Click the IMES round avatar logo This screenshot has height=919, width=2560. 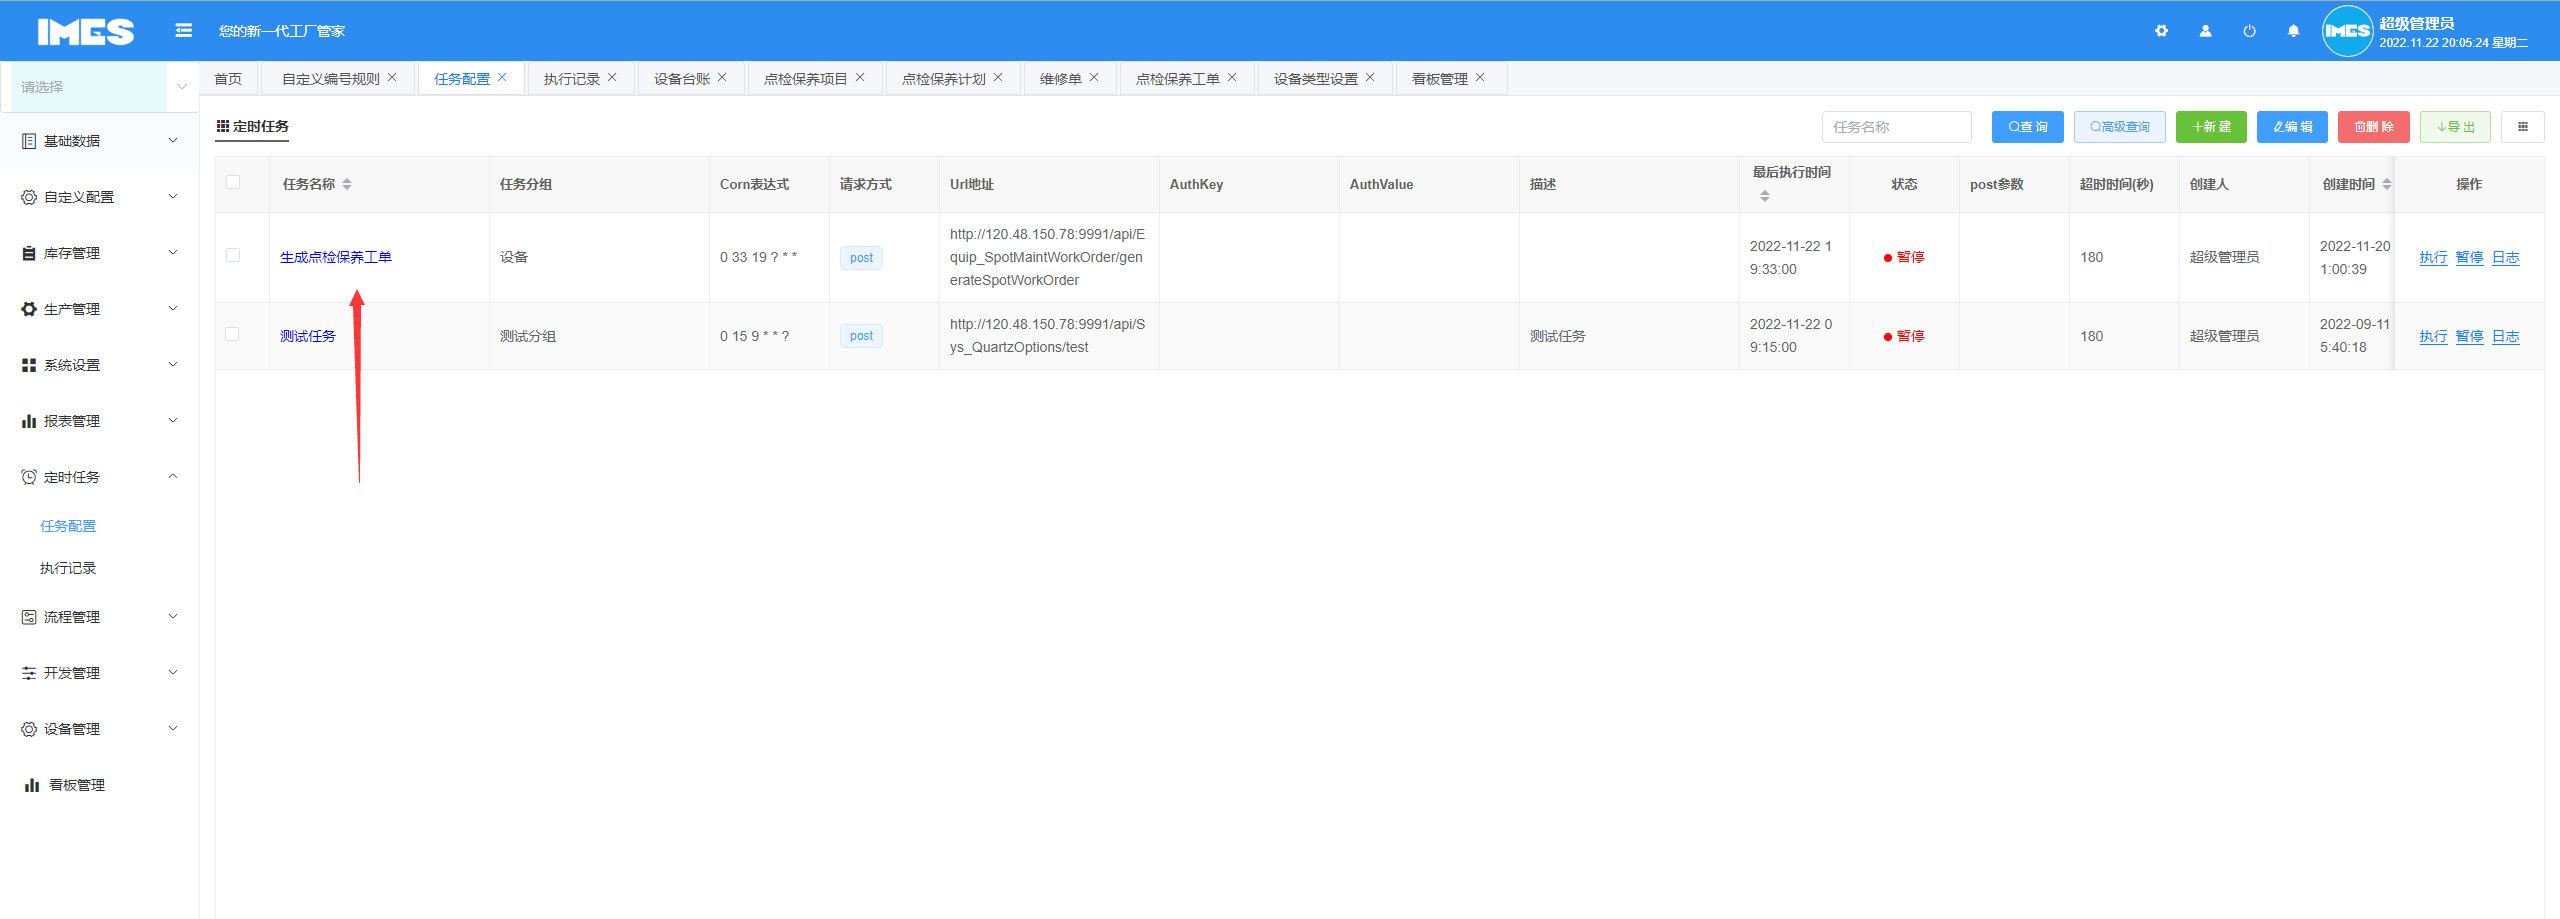pyautogui.click(x=2346, y=31)
